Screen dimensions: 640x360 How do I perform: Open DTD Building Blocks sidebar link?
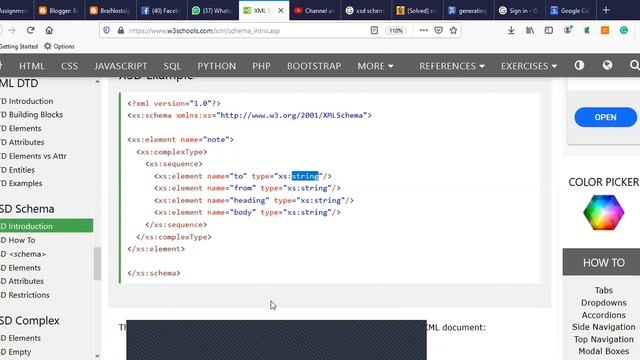[32, 115]
